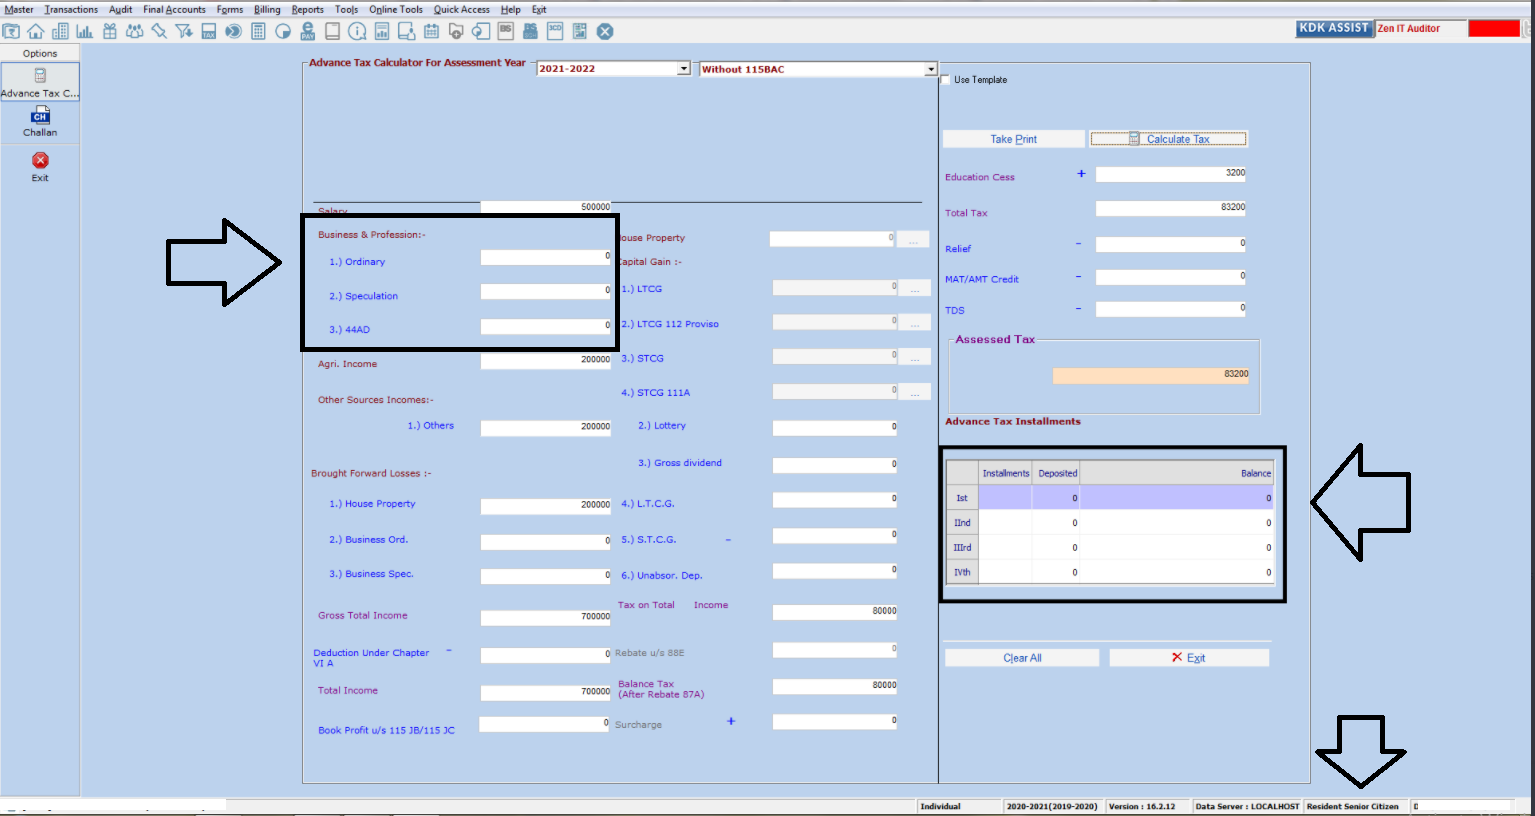Click the Calculate Tax button
Screen dimensions: 1535x816
click(1168, 139)
